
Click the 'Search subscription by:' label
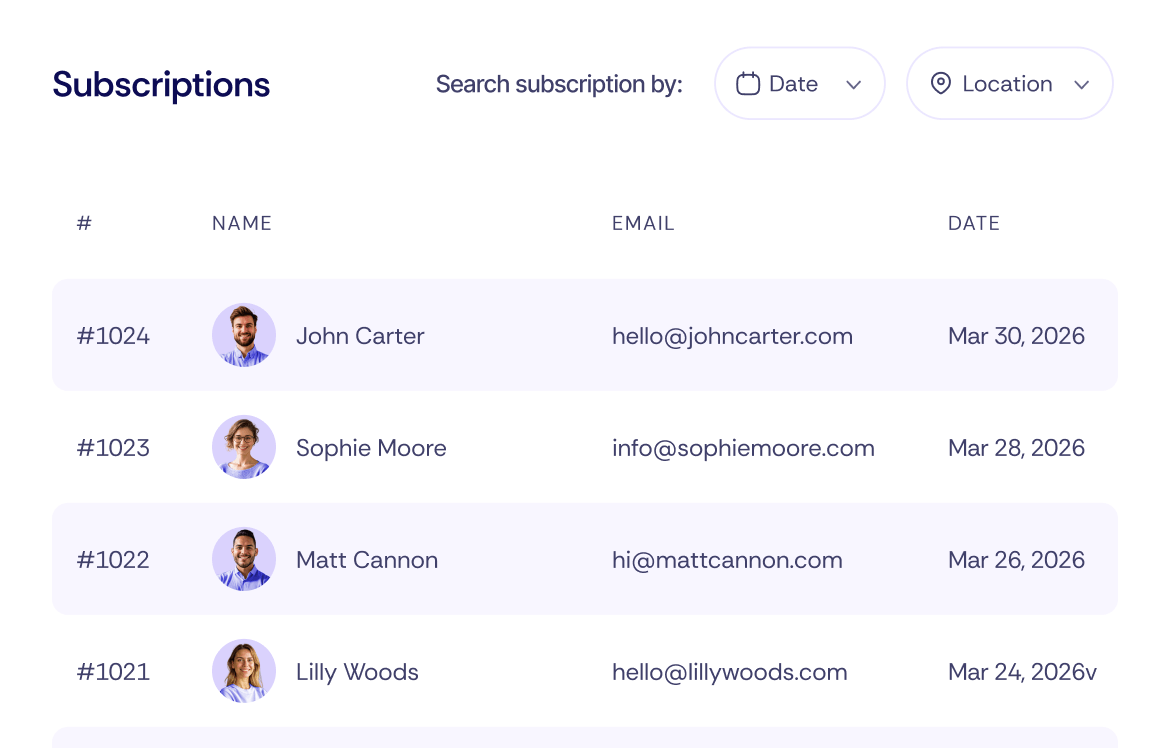[559, 85]
